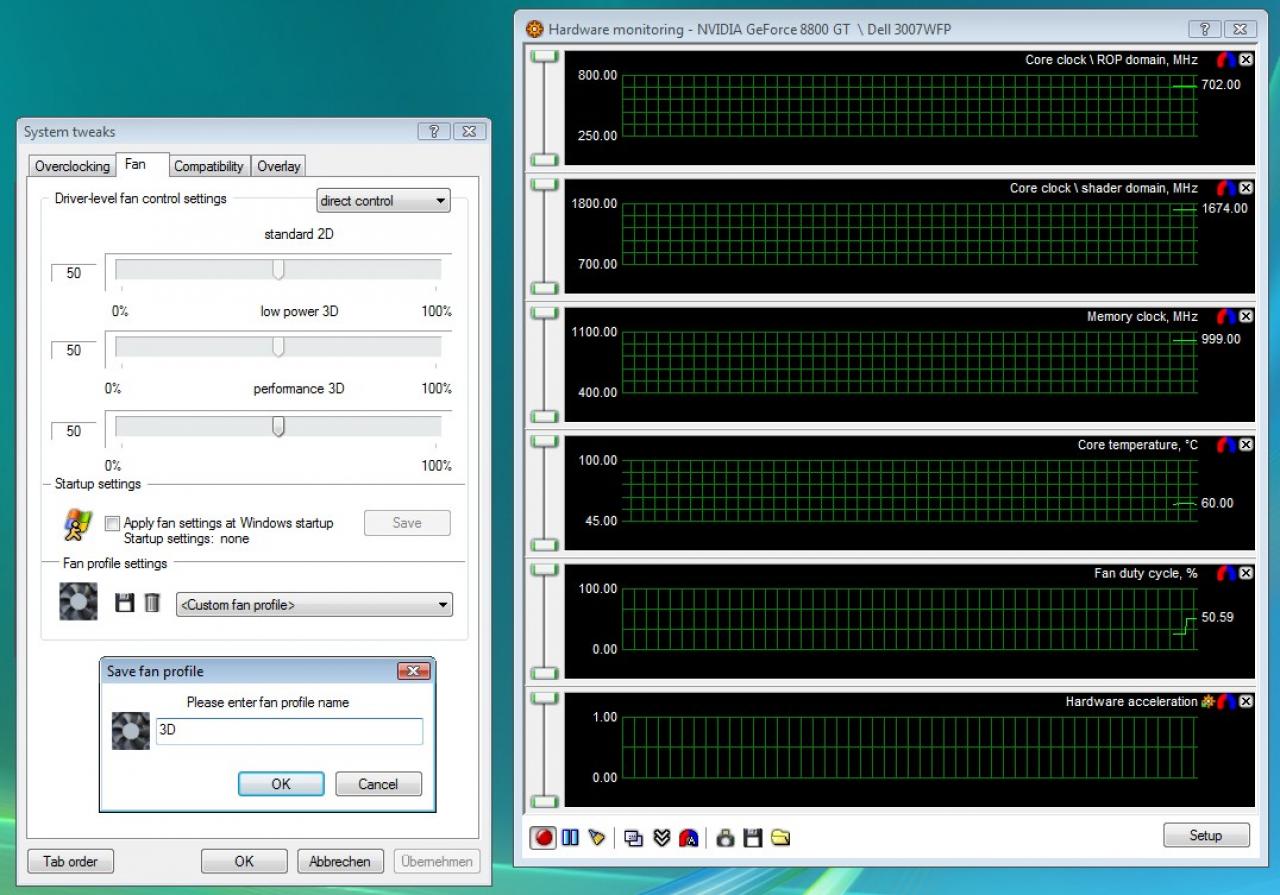This screenshot has width=1280, height=895.
Task: Click the camera screenshot icon in monitoring toolbar
Action: pyautogui.click(x=726, y=837)
